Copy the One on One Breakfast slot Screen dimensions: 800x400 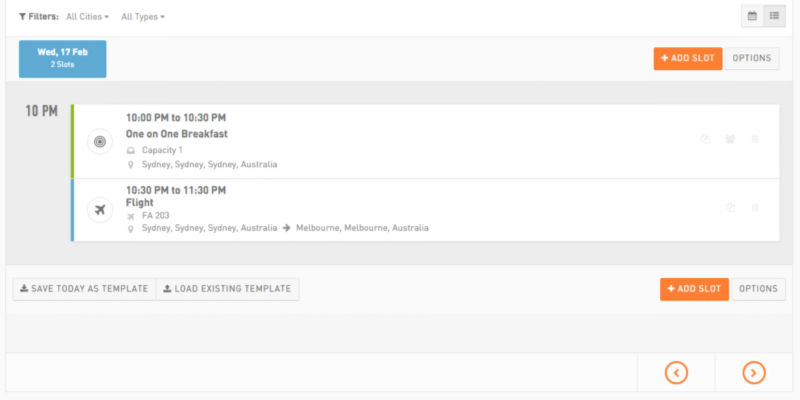tap(705, 139)
